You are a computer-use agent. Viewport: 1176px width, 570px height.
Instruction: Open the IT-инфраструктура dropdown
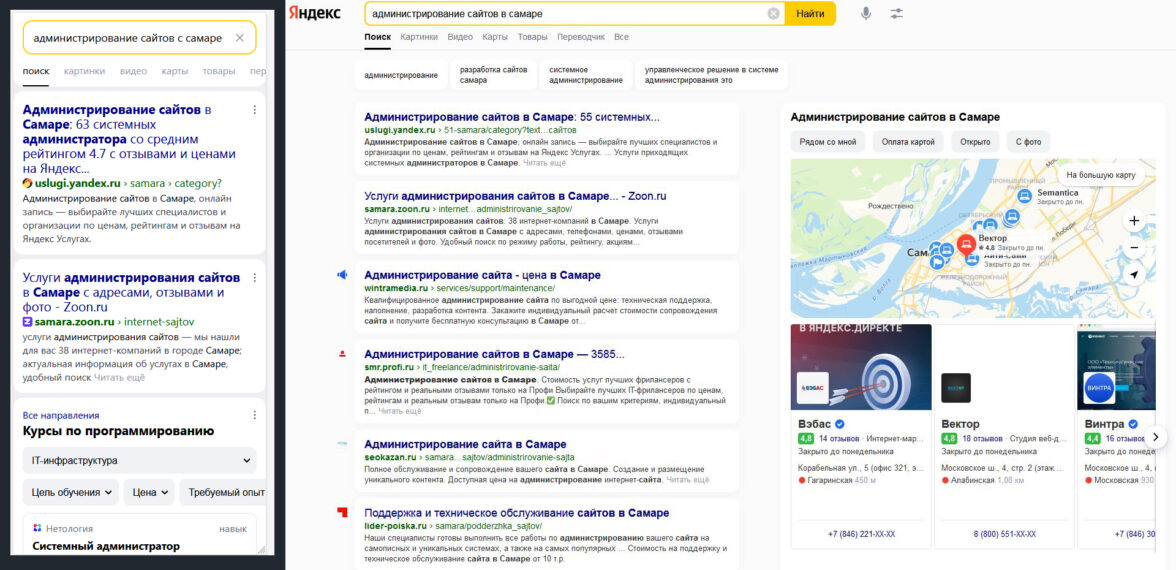click(x=139, y=461)
